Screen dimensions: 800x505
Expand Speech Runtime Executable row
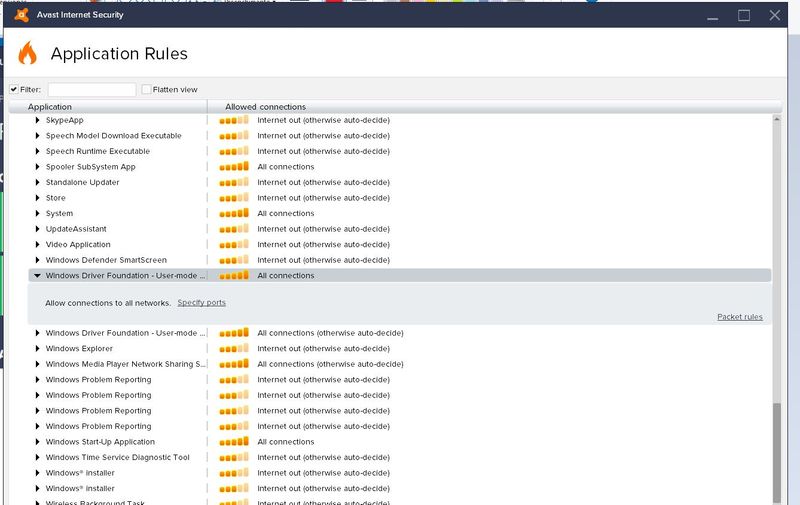tap(37, 151)
